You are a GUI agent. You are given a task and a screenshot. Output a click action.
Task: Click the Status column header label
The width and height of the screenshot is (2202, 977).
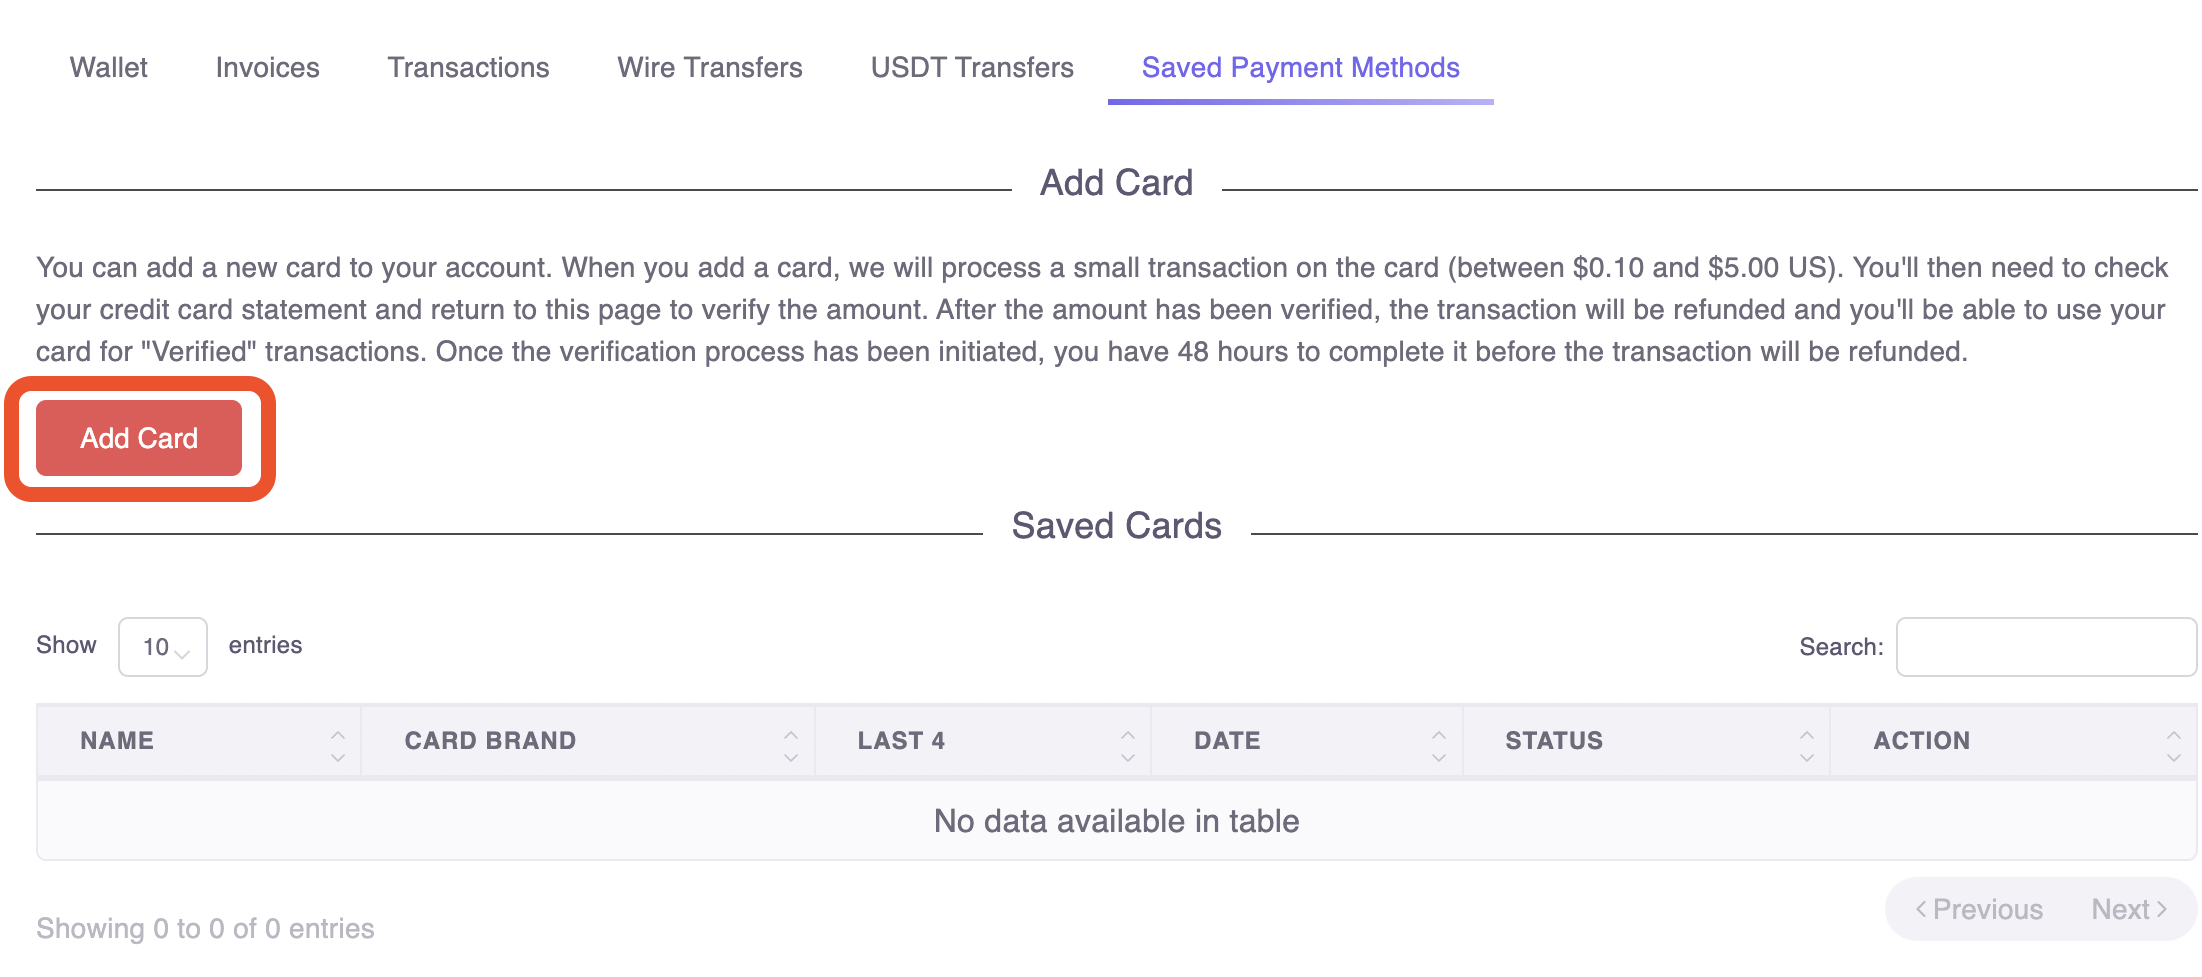(x=1554, y=741)
